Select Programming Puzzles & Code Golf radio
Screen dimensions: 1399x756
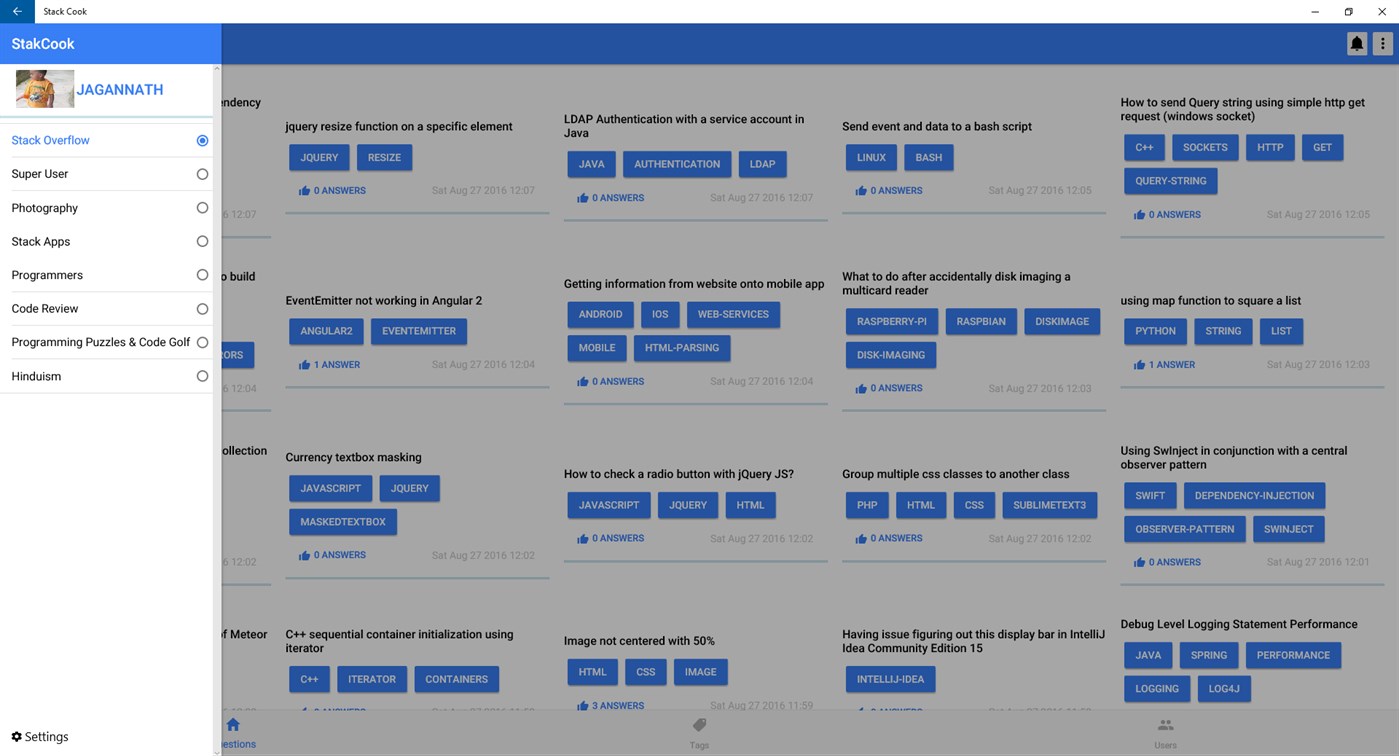pyautogui.click(x=202, y=342)
